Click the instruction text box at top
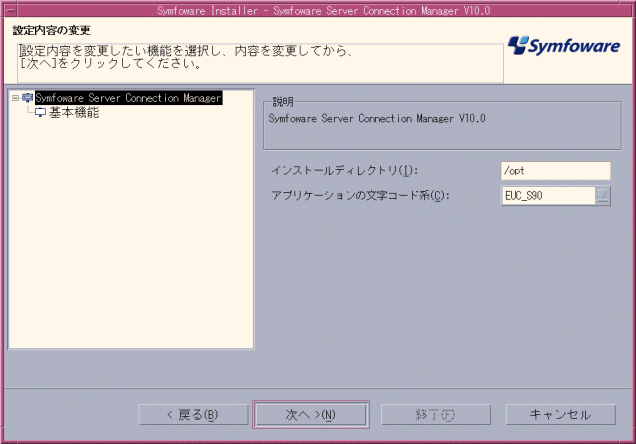This screenshot has width=636, height=444. point(260,62)
